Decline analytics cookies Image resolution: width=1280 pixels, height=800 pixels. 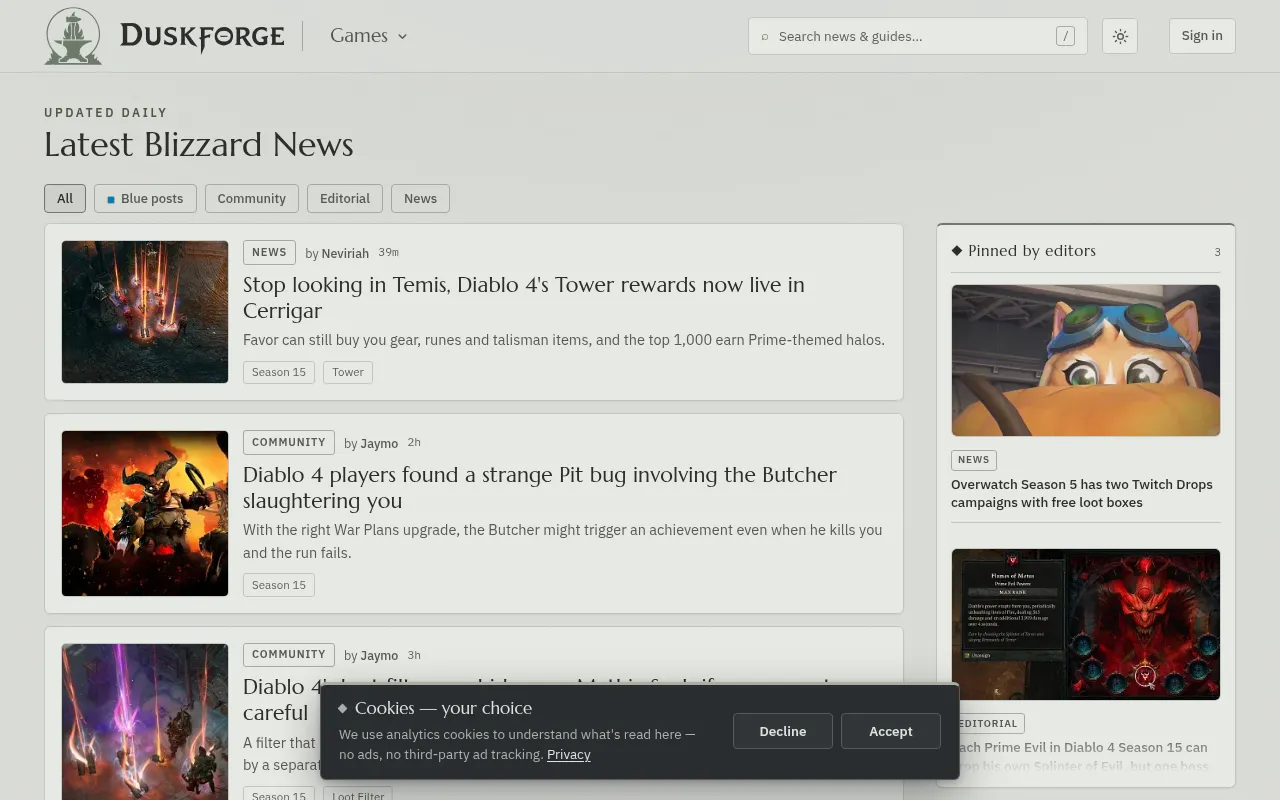[x=783, y=731]
